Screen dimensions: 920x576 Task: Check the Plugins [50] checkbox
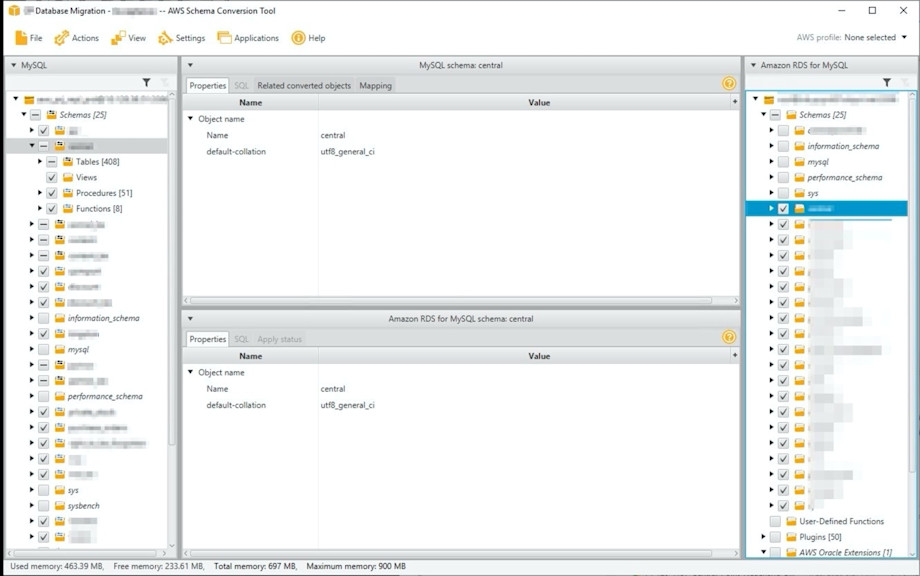775,537
